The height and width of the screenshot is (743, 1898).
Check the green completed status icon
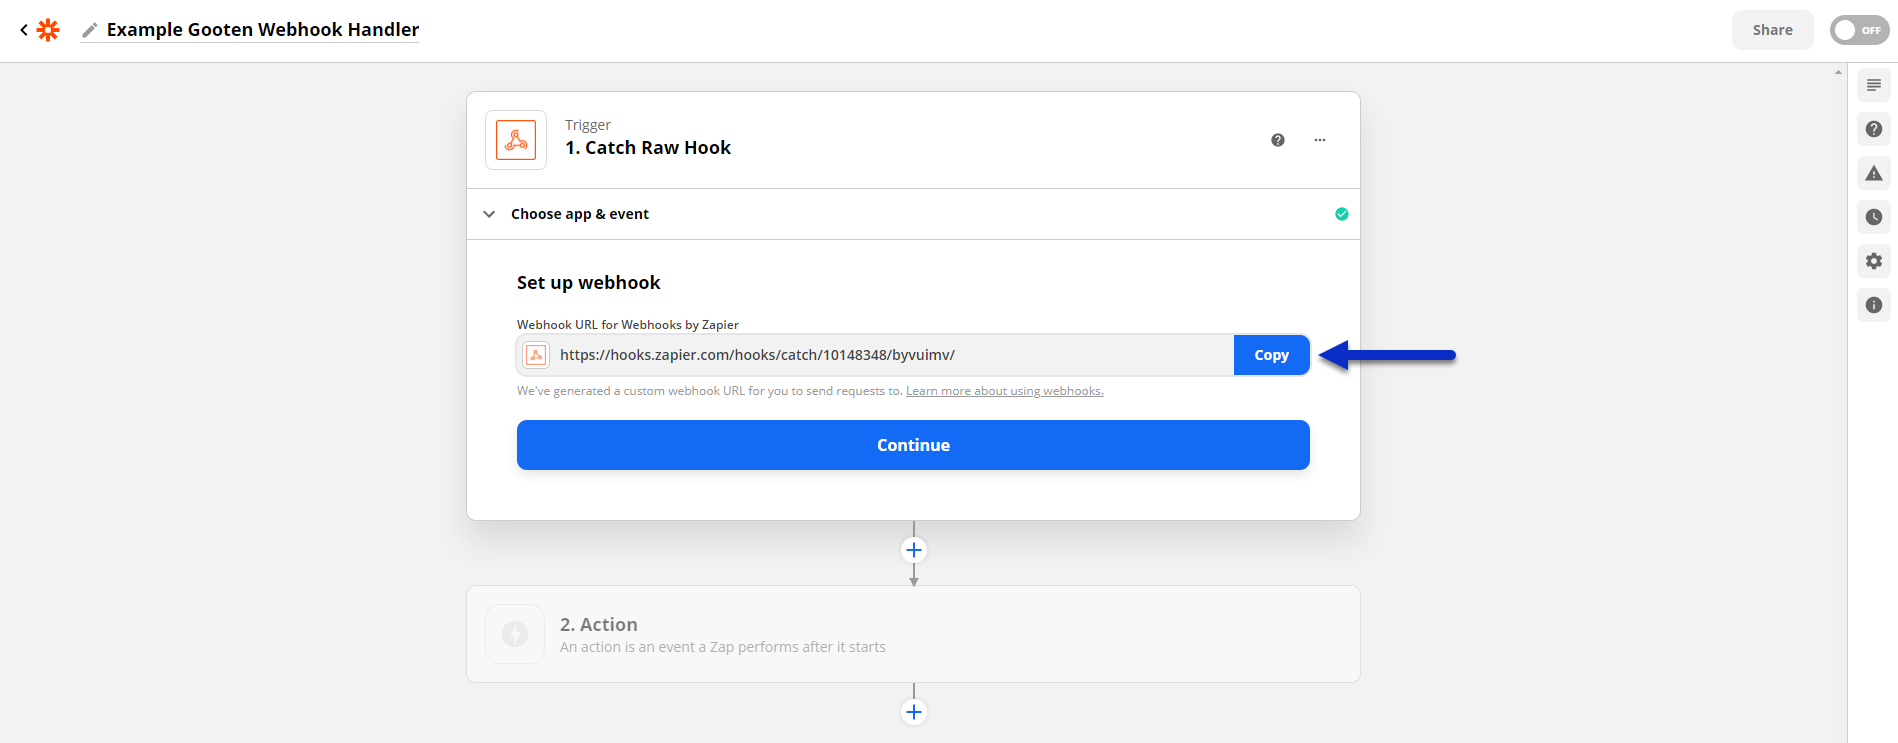pos(1342,214)
